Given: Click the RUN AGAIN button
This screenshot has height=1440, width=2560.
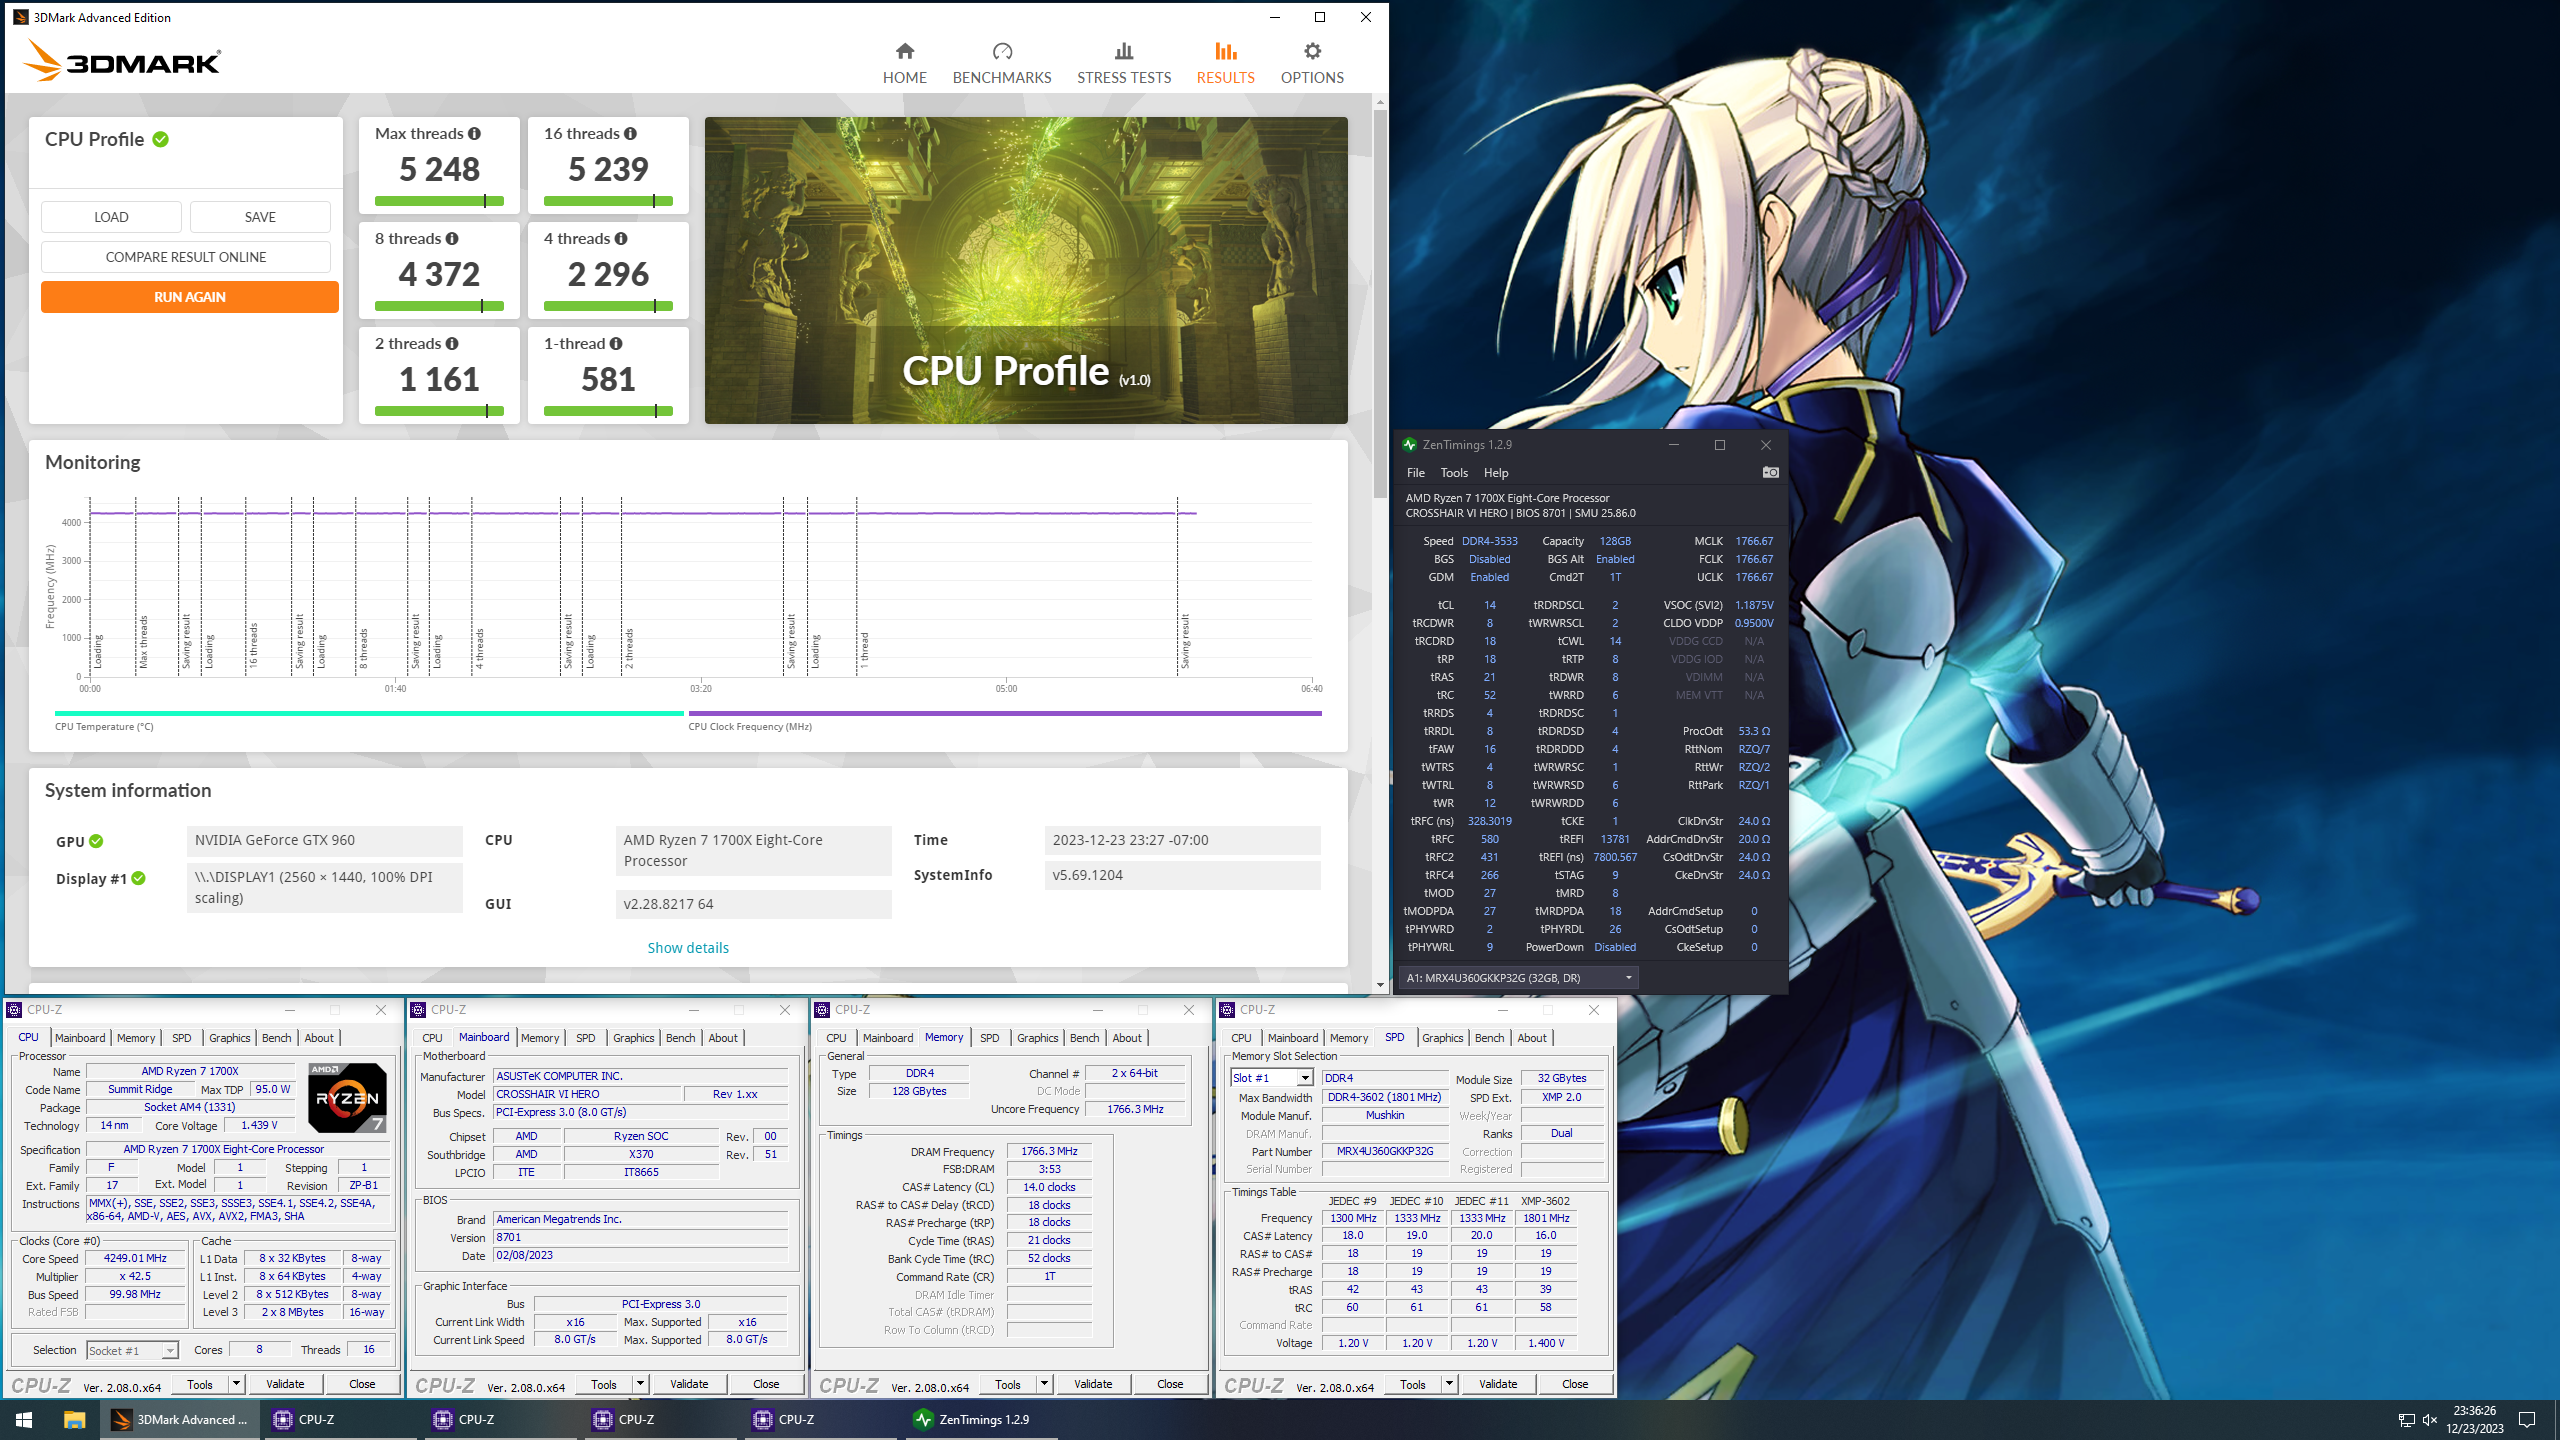Looking at the screenshot, I should 190,297.
